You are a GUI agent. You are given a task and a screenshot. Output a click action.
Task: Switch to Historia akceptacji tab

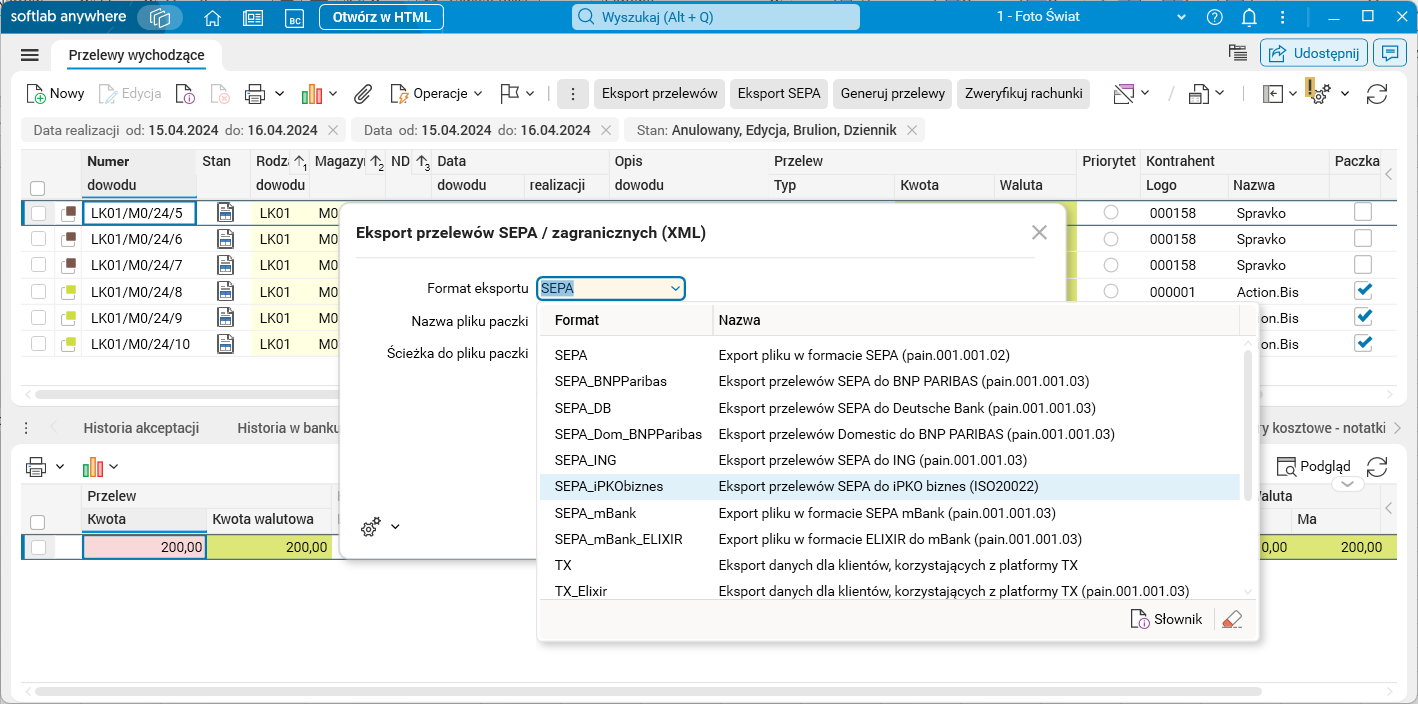141,428
